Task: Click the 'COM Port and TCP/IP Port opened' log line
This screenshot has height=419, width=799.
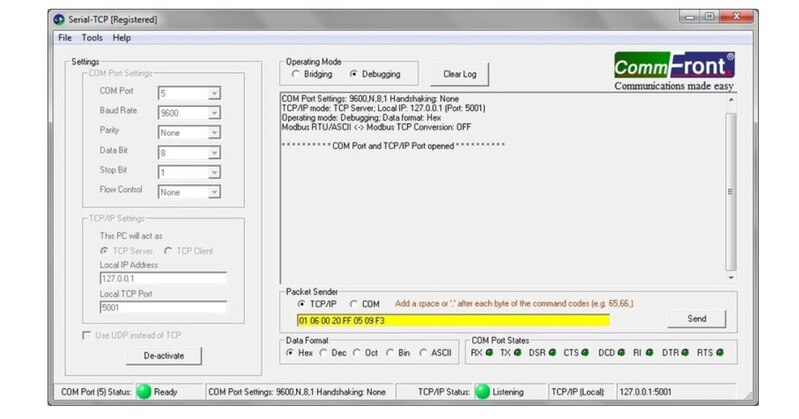Action: (x=393, y=146)
